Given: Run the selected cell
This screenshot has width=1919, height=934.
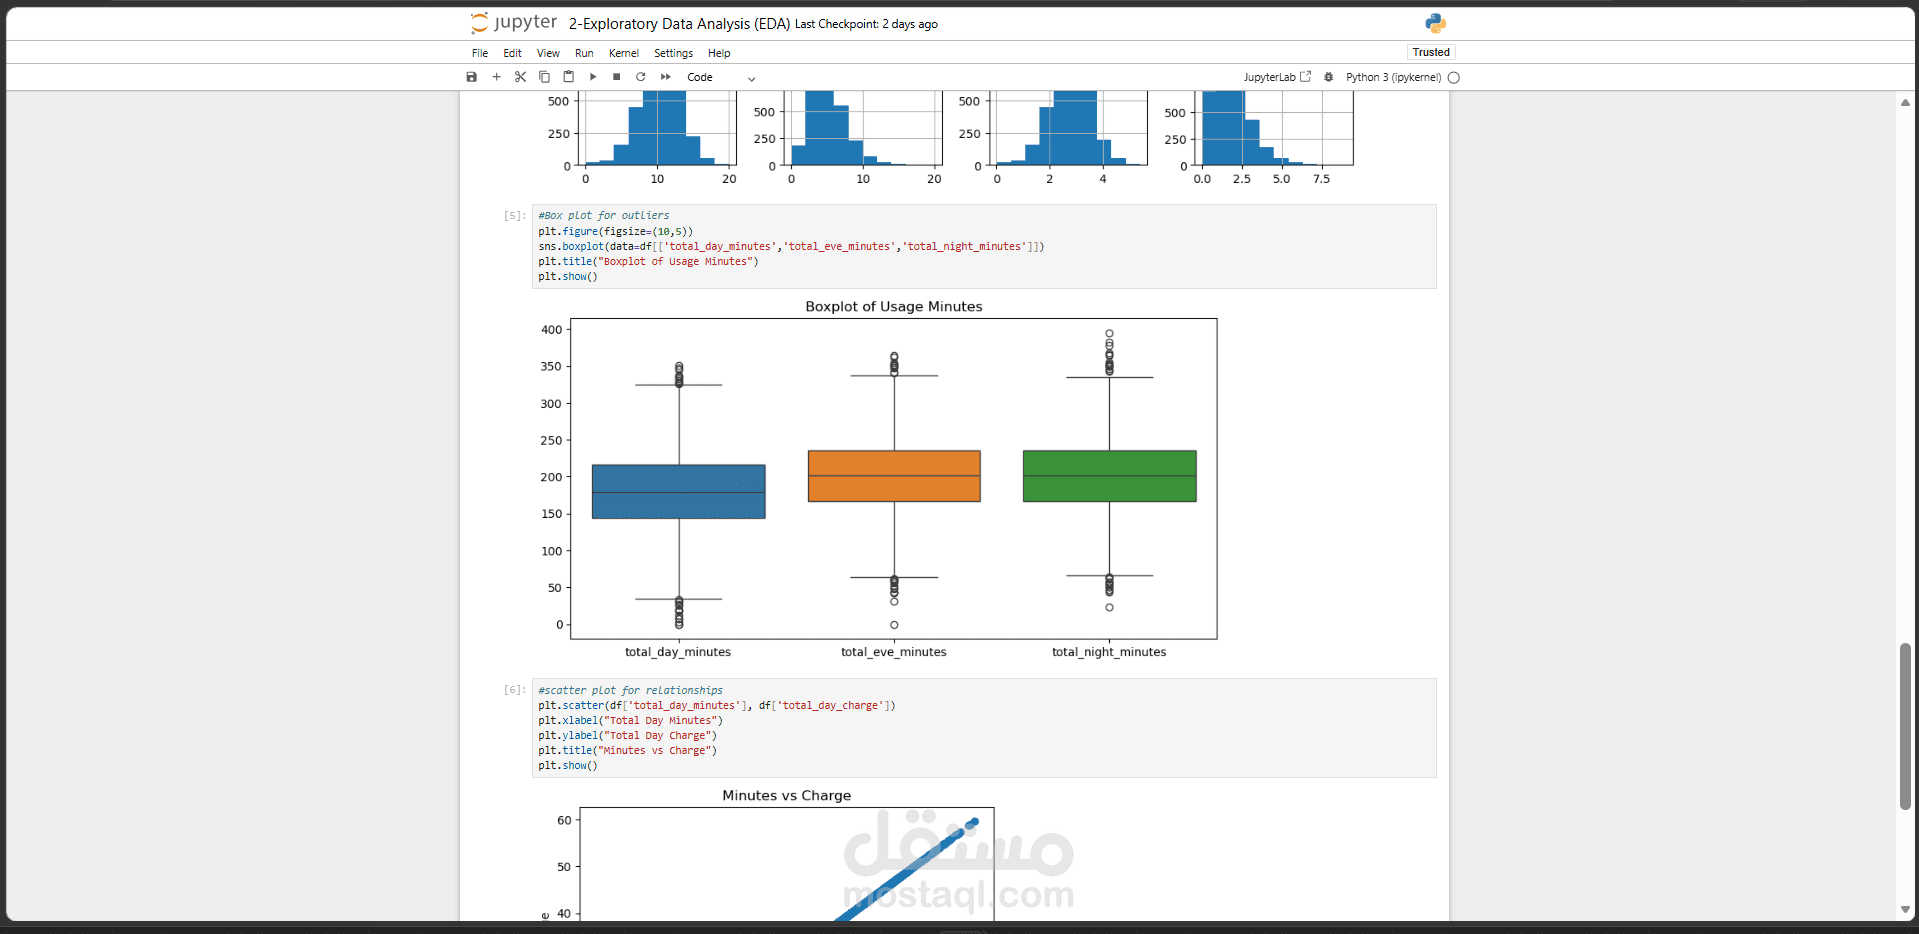Looking at the screenshot, I should [x=593, y=77].
